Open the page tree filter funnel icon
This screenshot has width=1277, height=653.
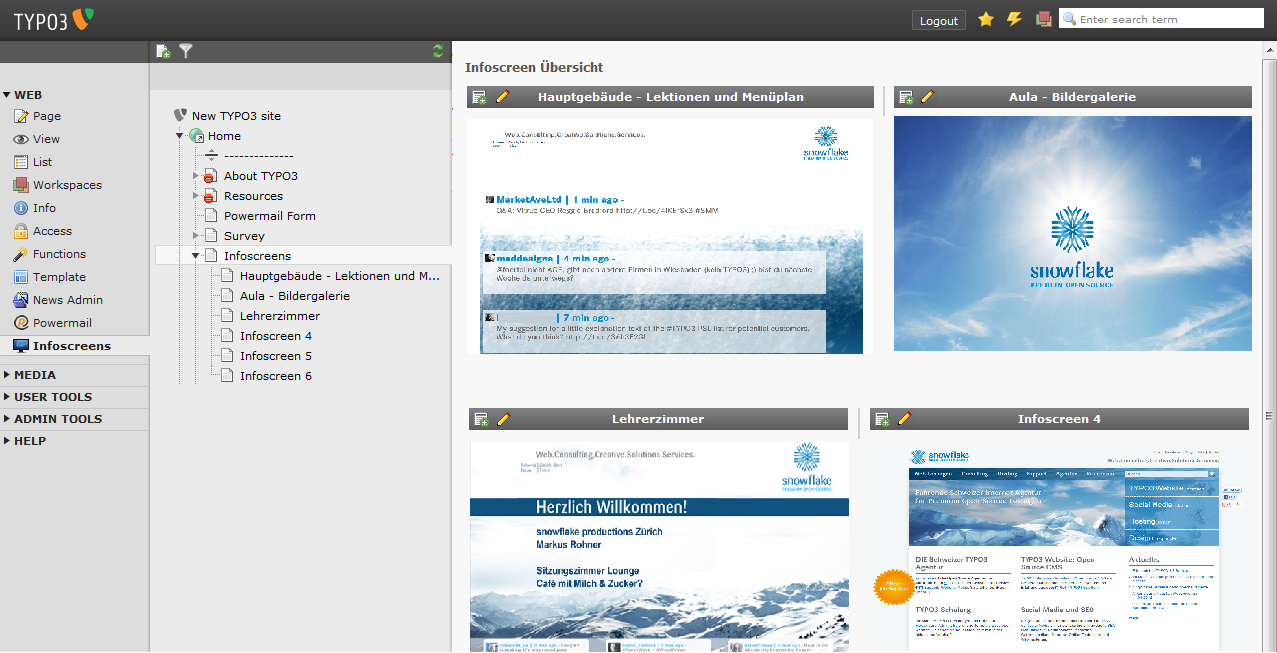186,52
